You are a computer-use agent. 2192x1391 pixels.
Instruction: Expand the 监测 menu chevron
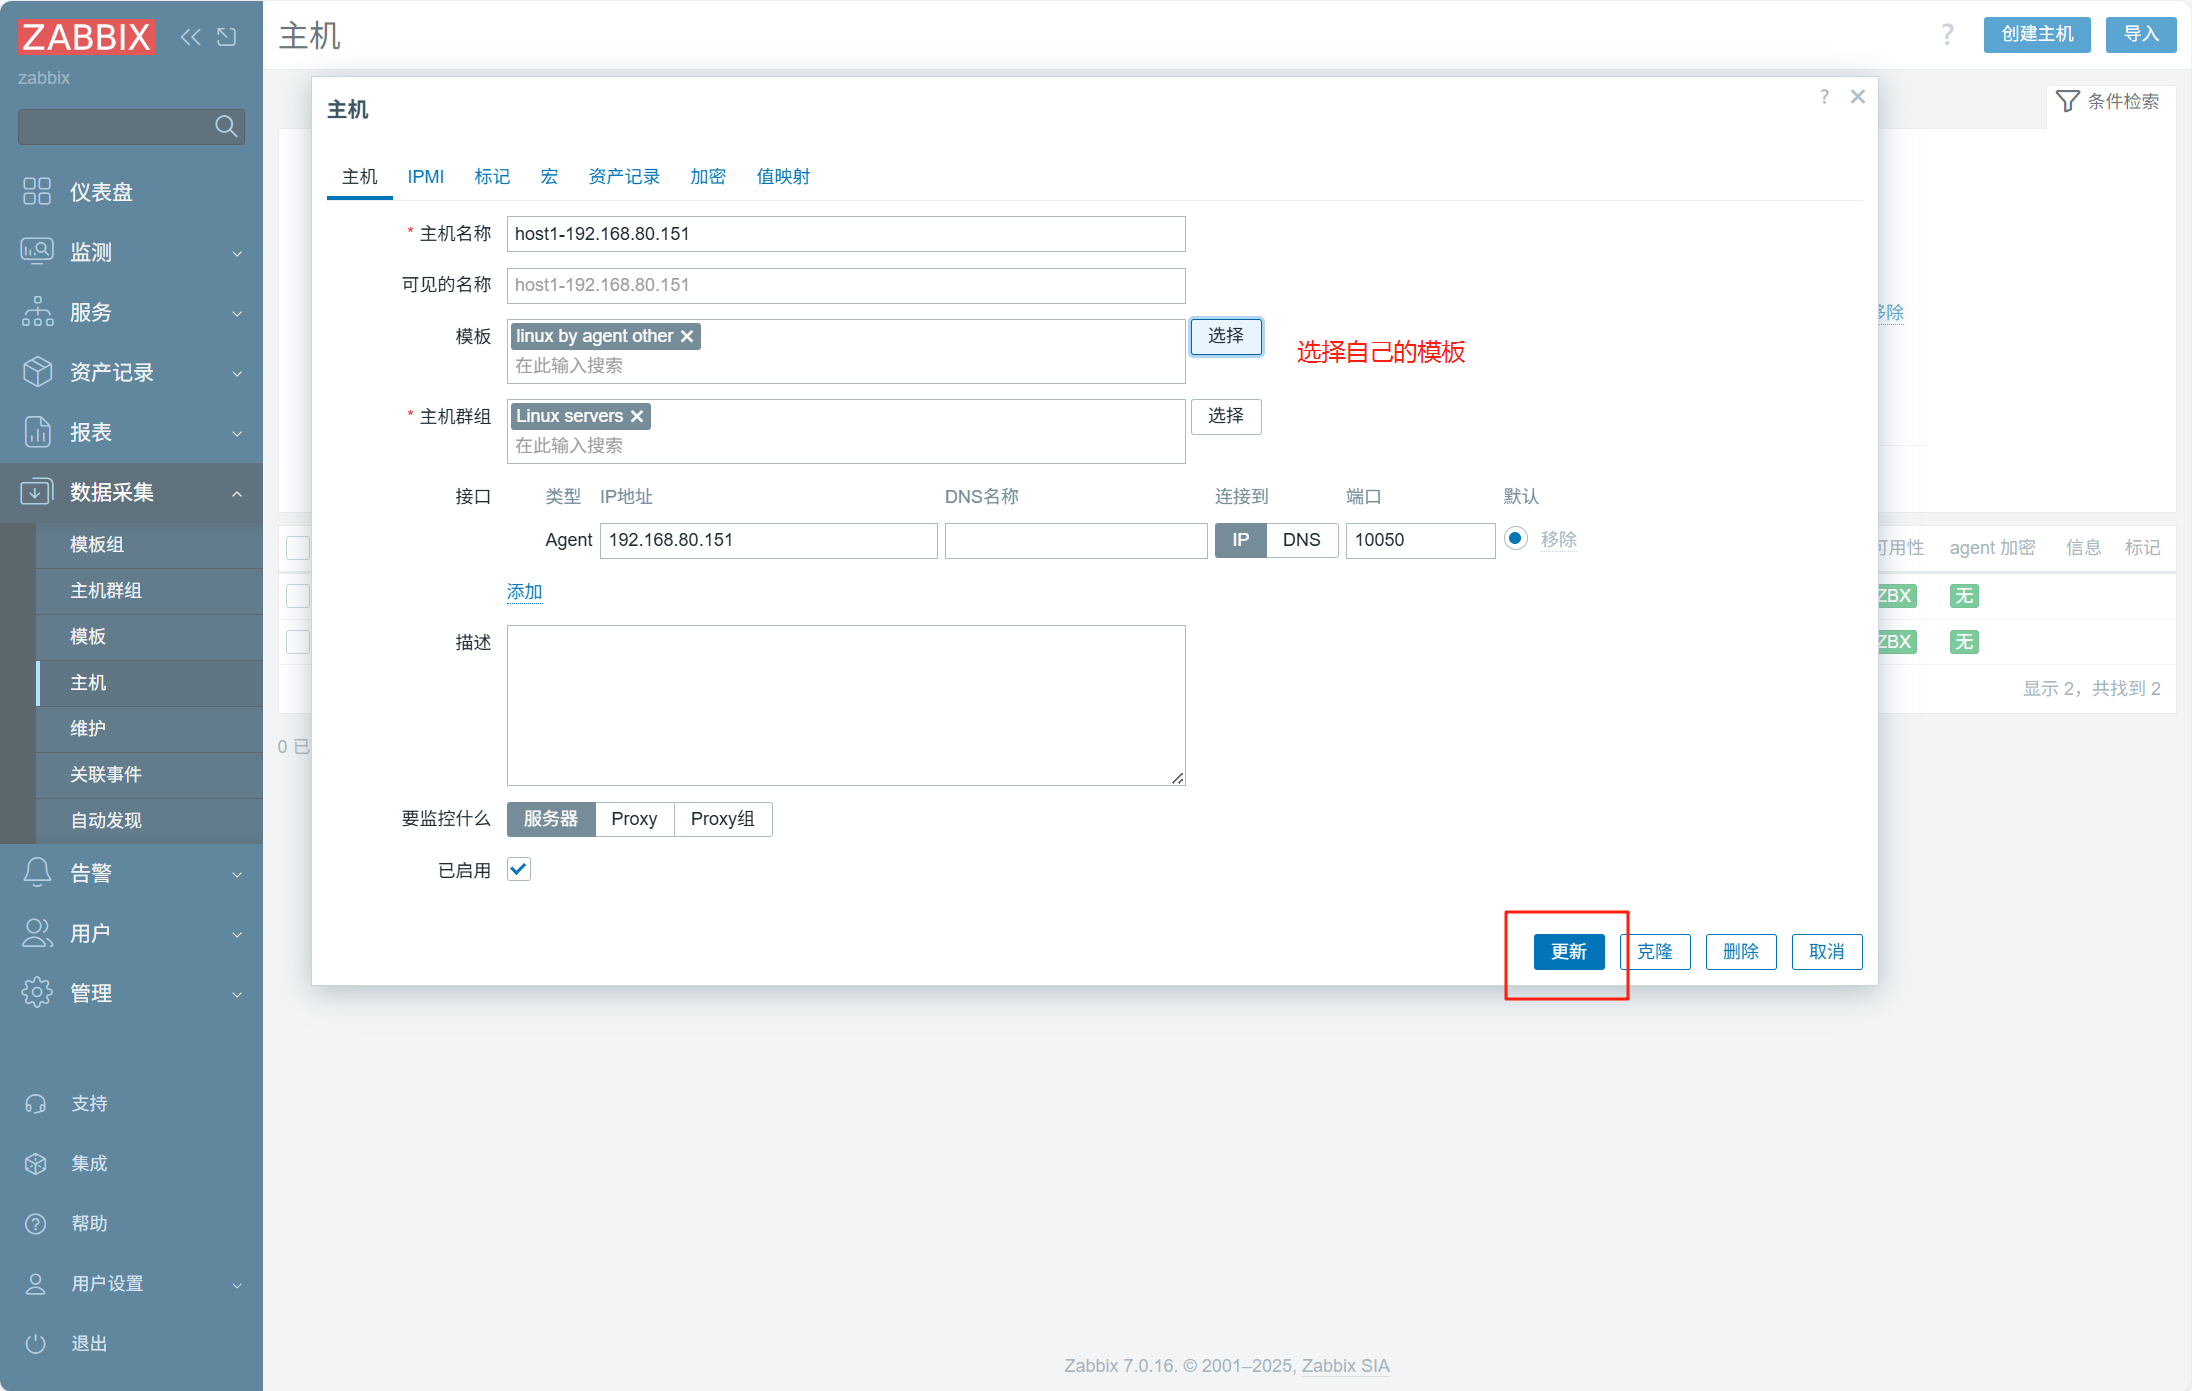point(237,253)
